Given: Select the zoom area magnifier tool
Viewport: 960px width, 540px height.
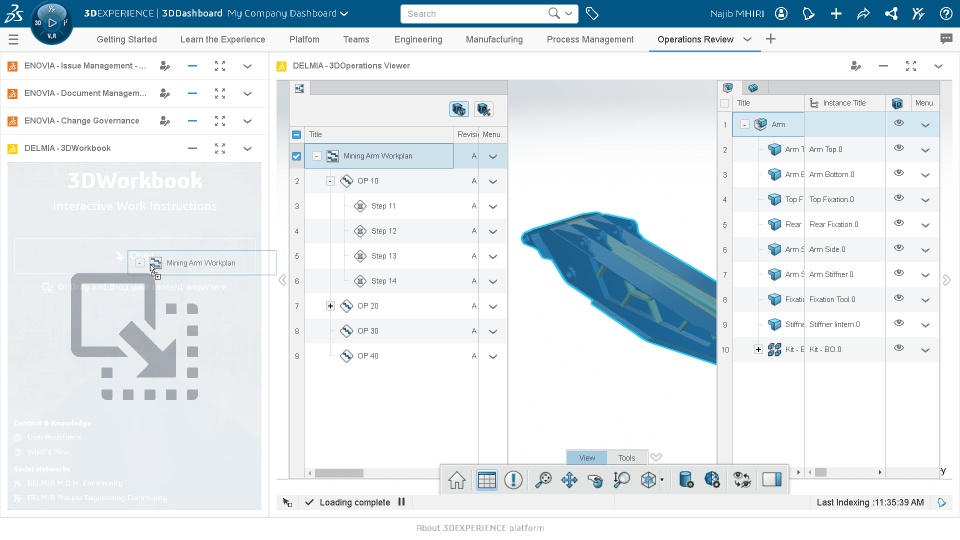Looking at the screenshot, I should (621, 480).
